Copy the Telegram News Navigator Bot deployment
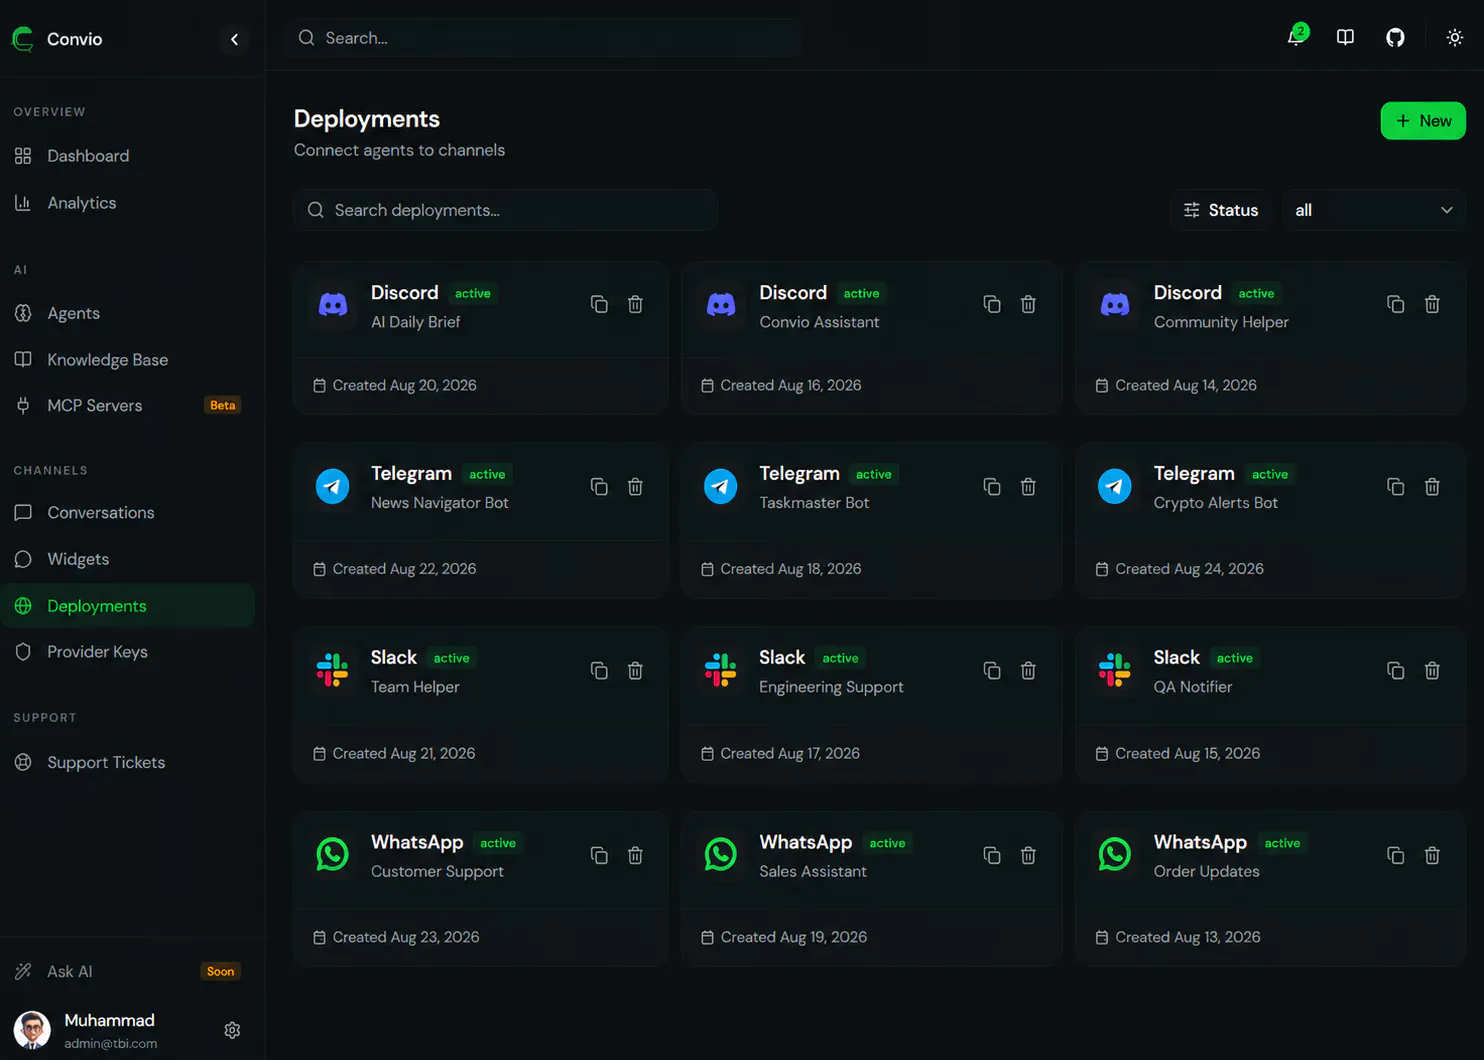This screenshot has width=1484, height=1060. pyautogui.click(x=599, y=487)
